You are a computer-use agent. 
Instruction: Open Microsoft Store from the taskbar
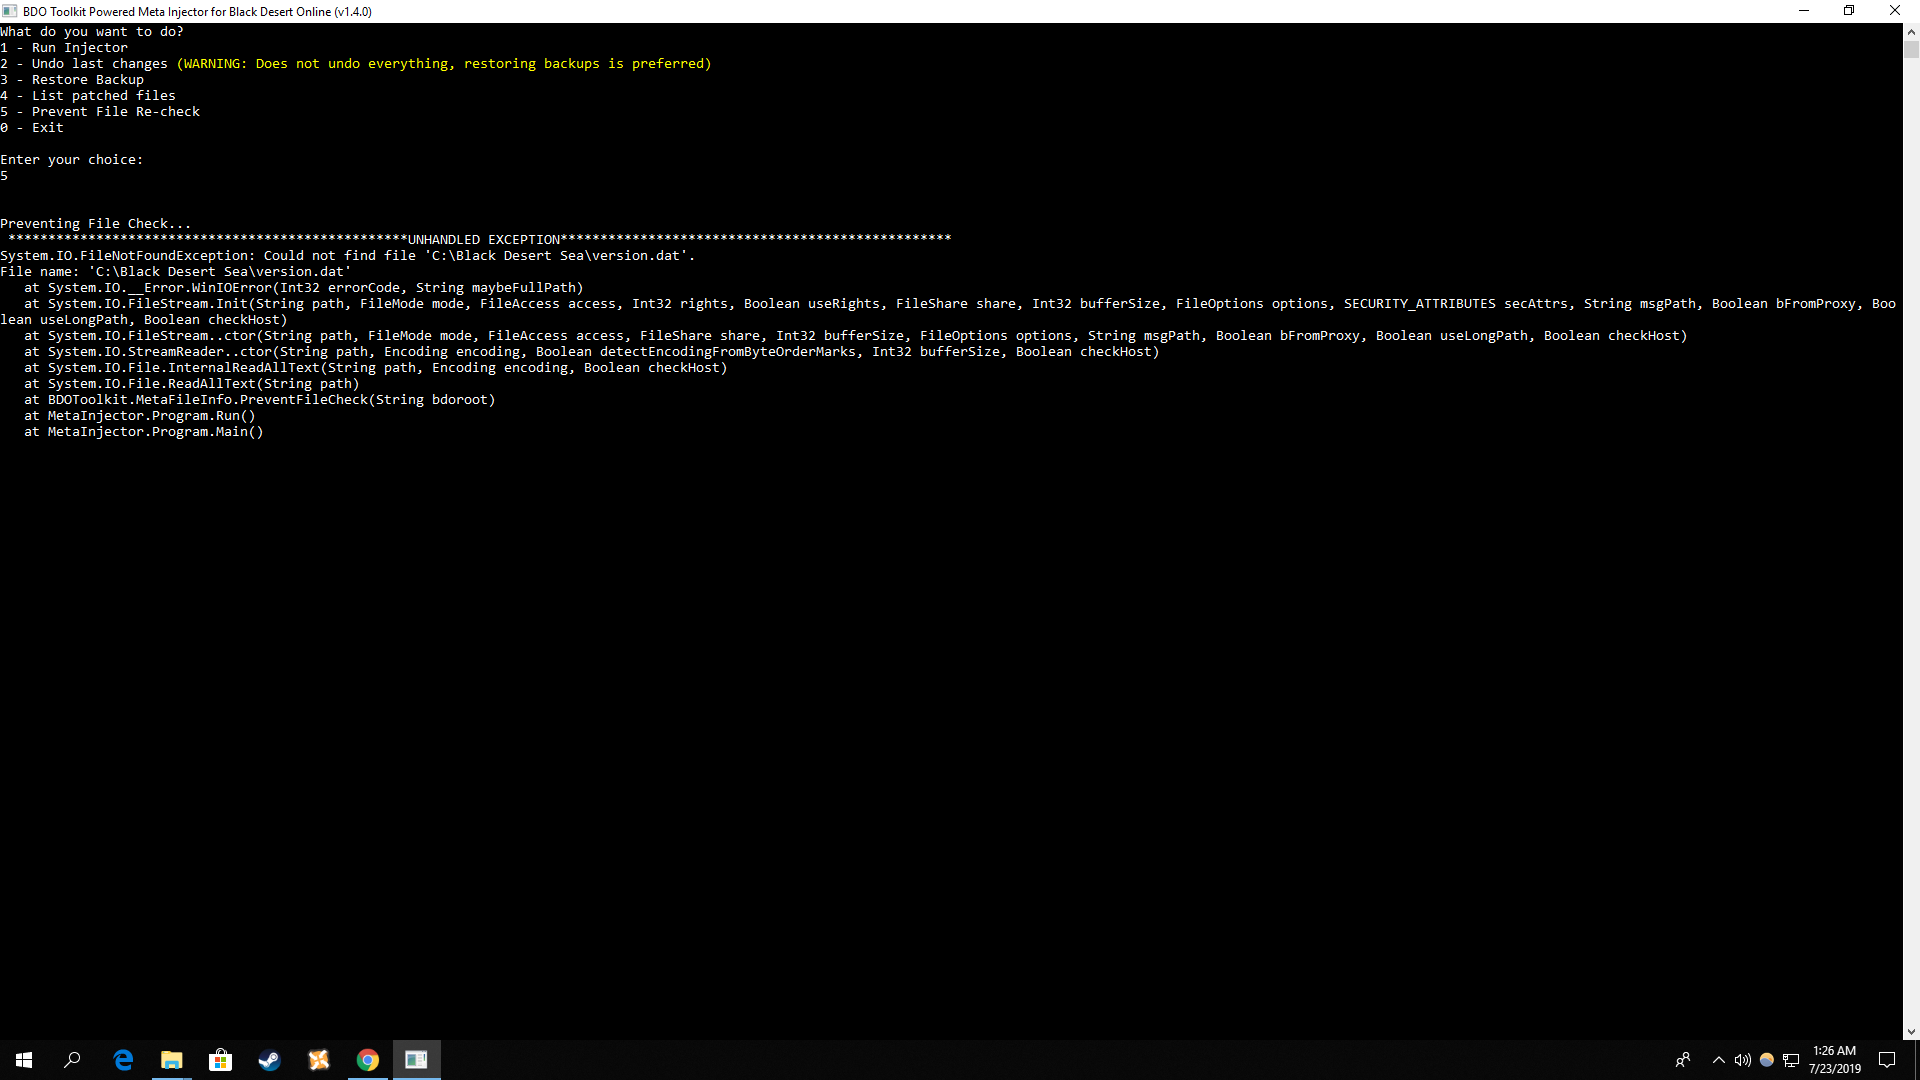[220, 1060]
